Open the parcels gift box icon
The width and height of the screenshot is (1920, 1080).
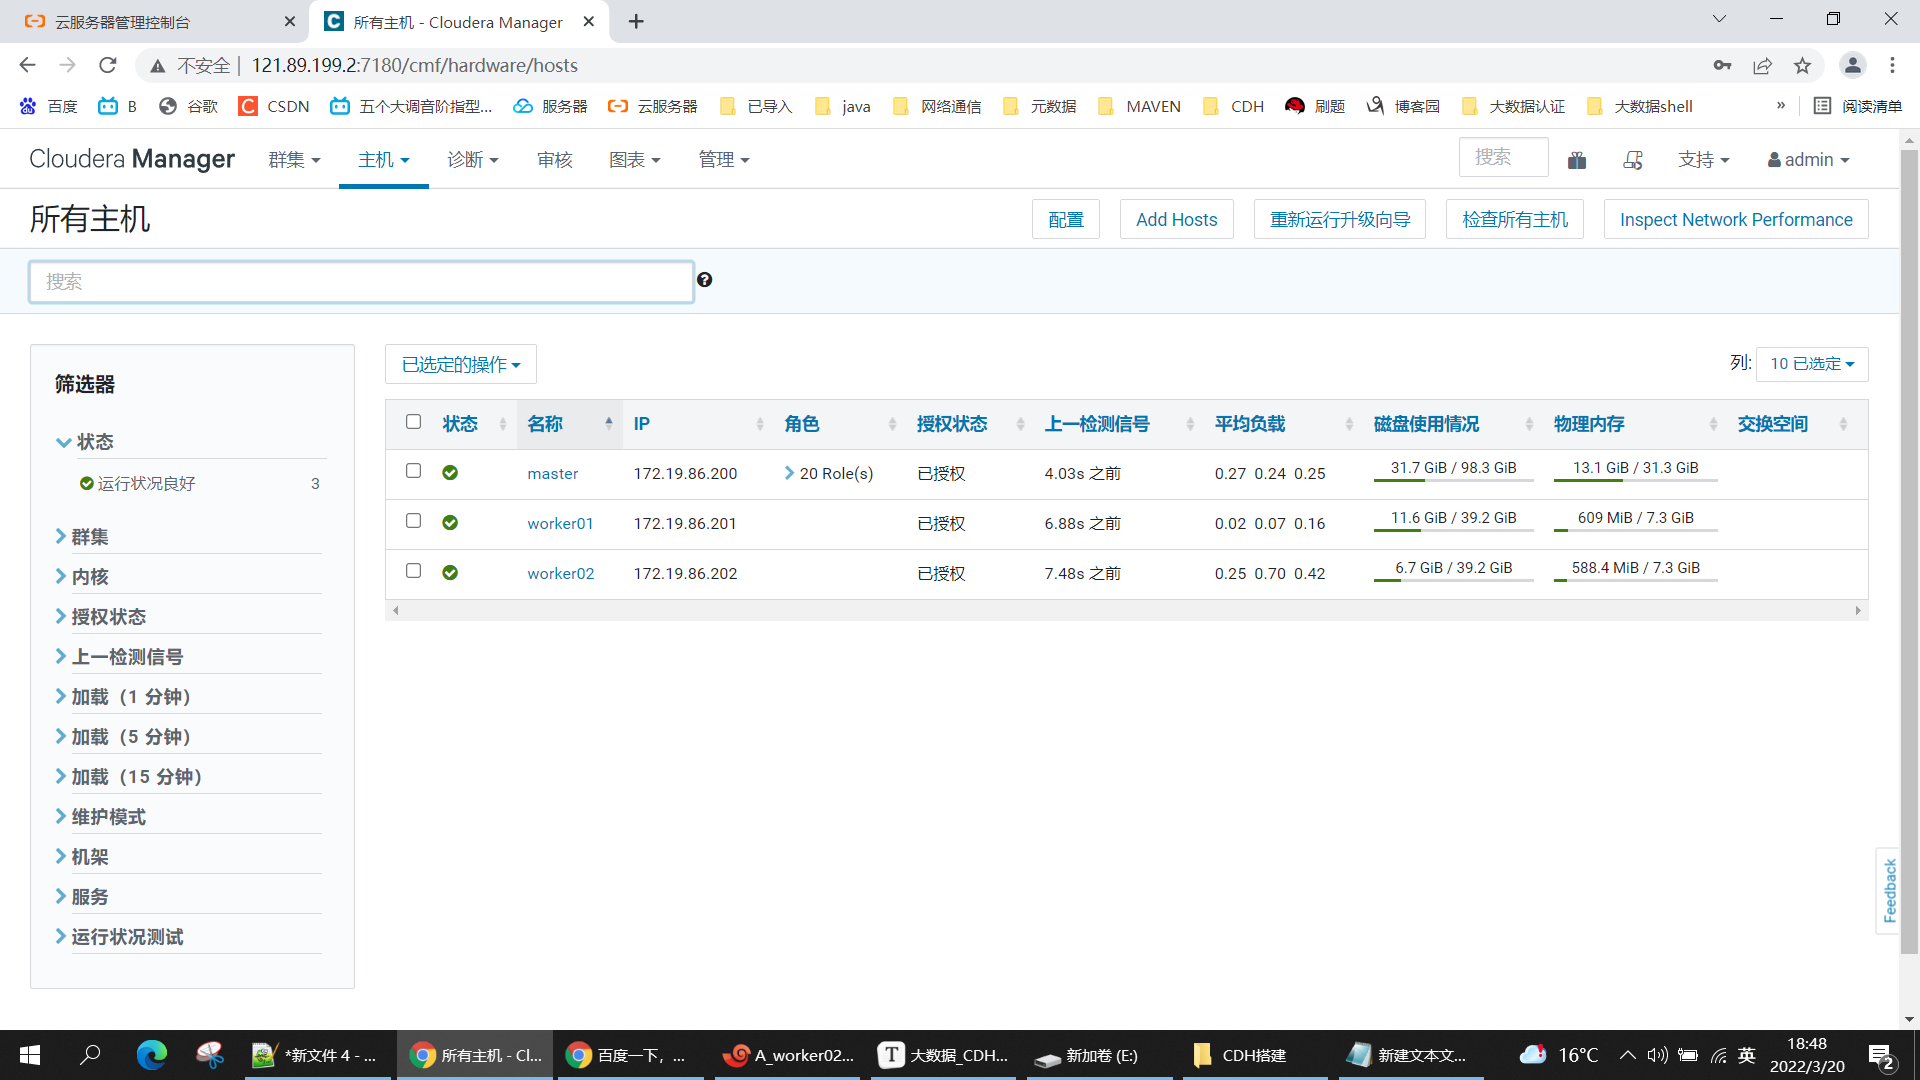tap(1577, 160)
